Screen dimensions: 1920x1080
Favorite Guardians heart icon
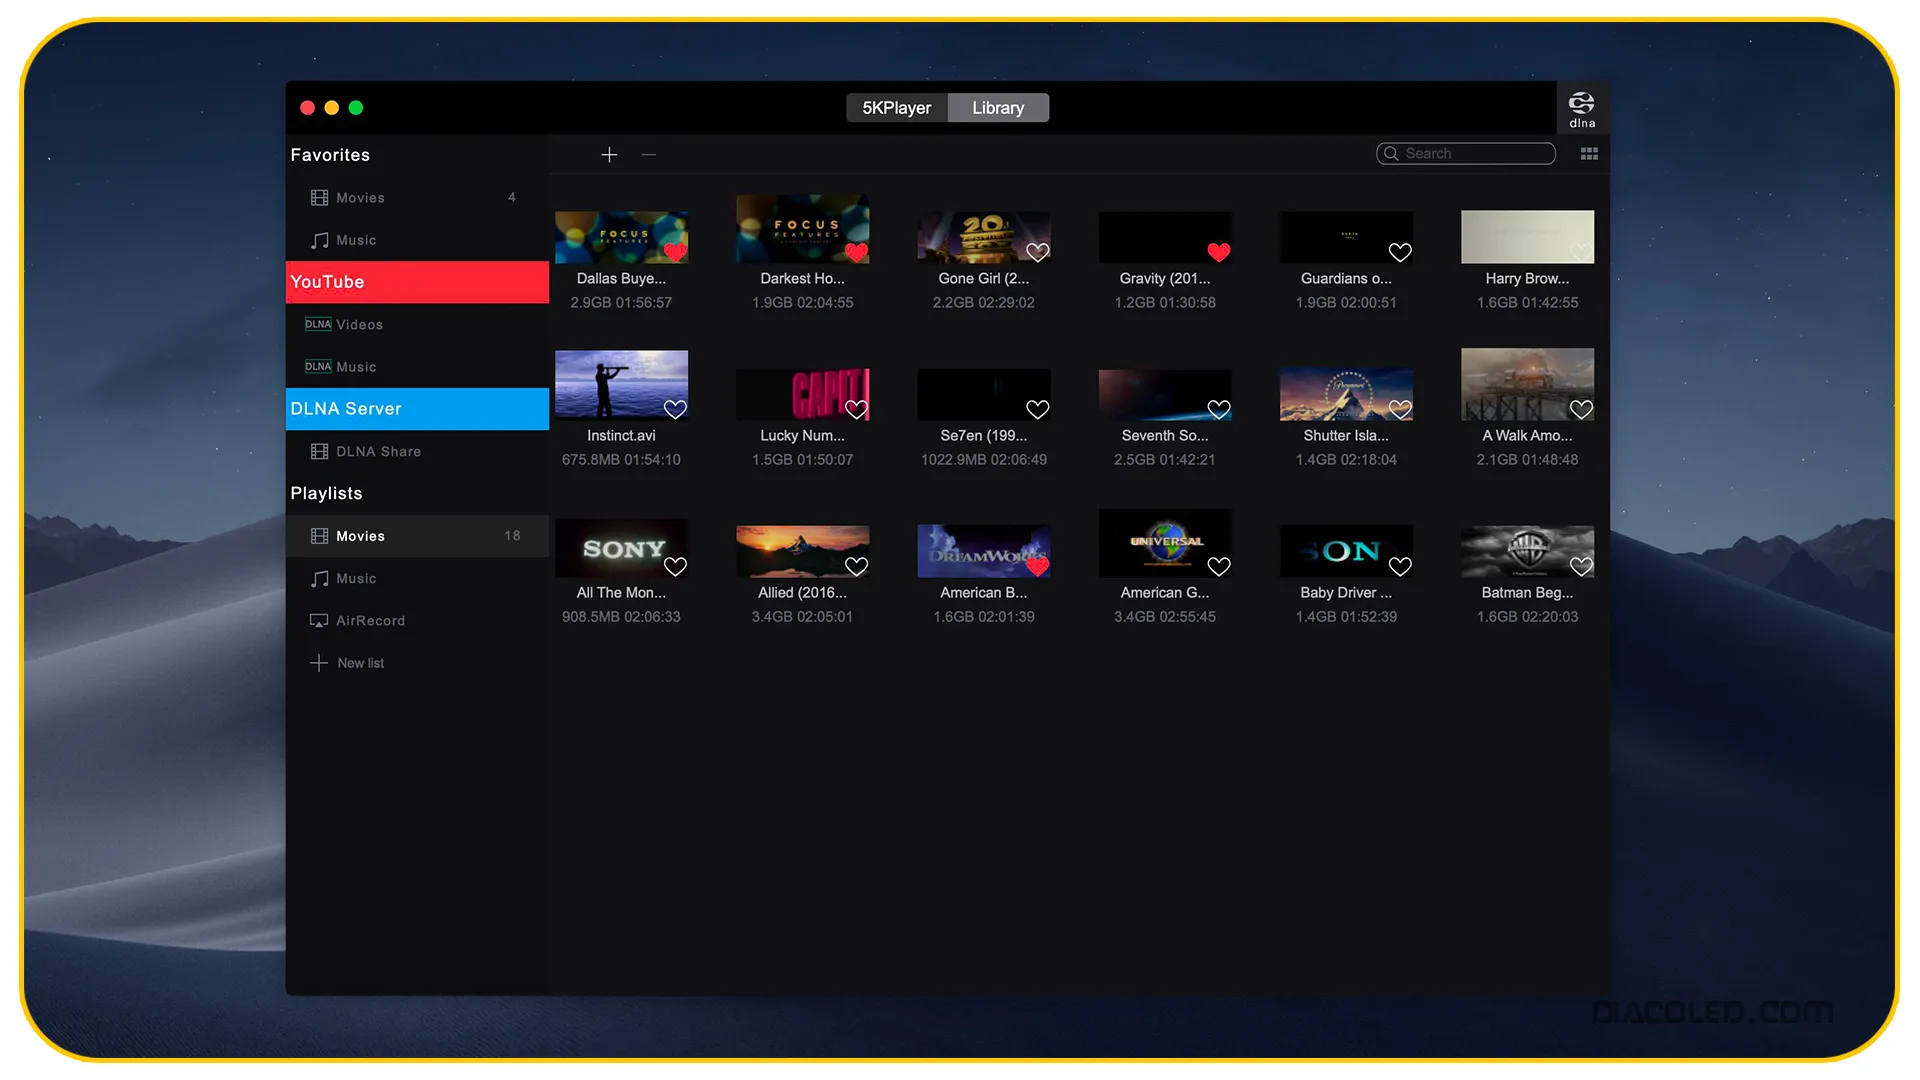[1400, 252]
